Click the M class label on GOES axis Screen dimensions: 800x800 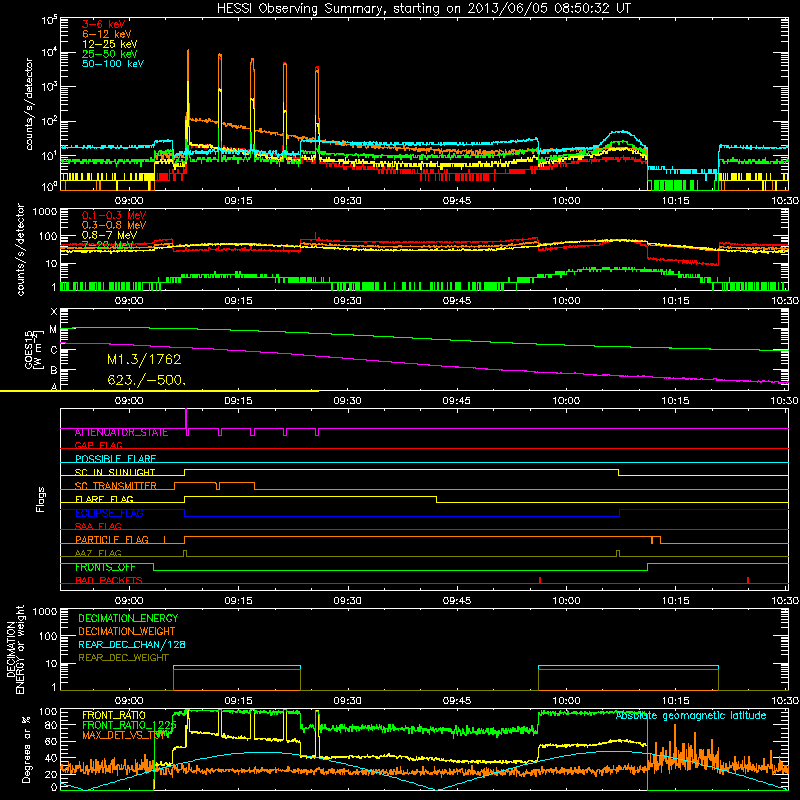pyautogui.click(x=53, y=330)
